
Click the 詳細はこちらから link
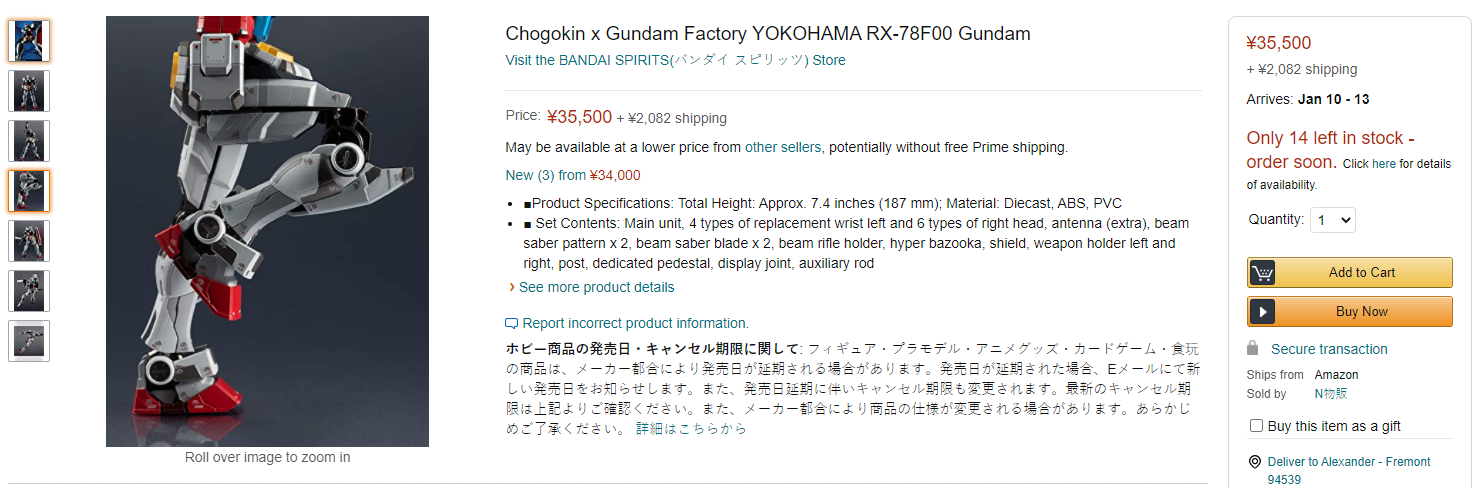click(x=691, y=429)
